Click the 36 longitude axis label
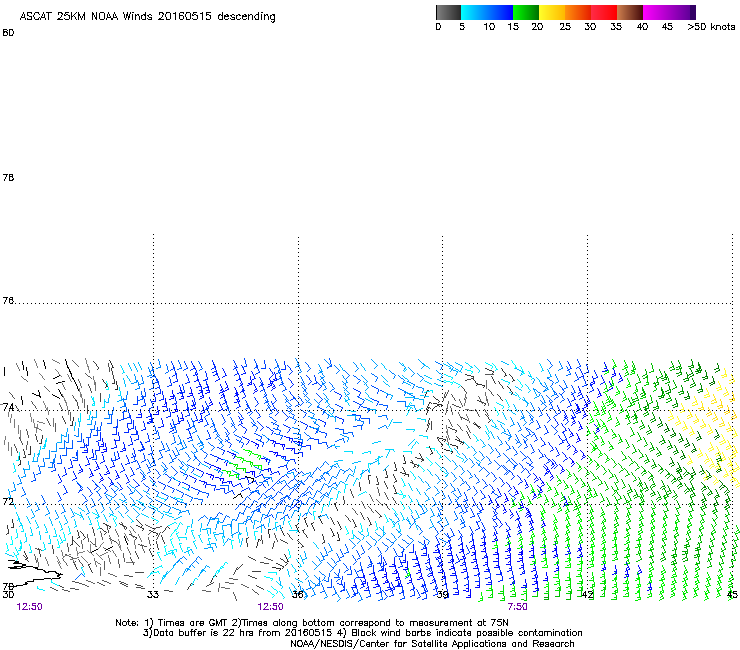 [x=297, y=594]
